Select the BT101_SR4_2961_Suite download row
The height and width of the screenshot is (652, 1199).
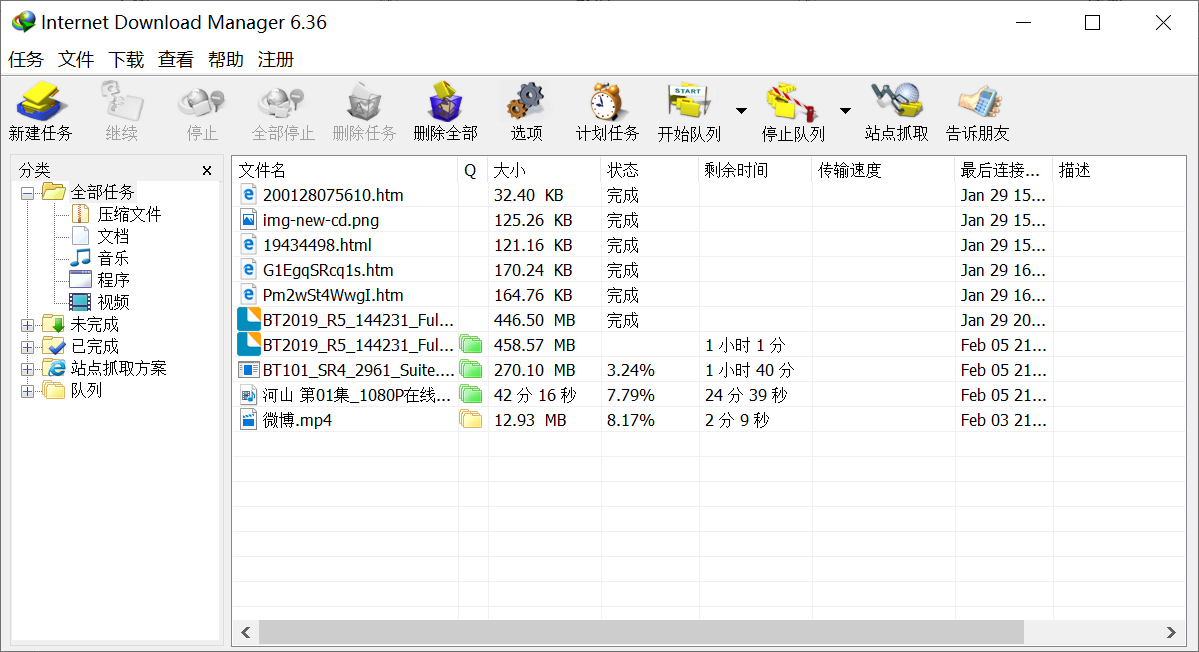[x=709, y=370]
